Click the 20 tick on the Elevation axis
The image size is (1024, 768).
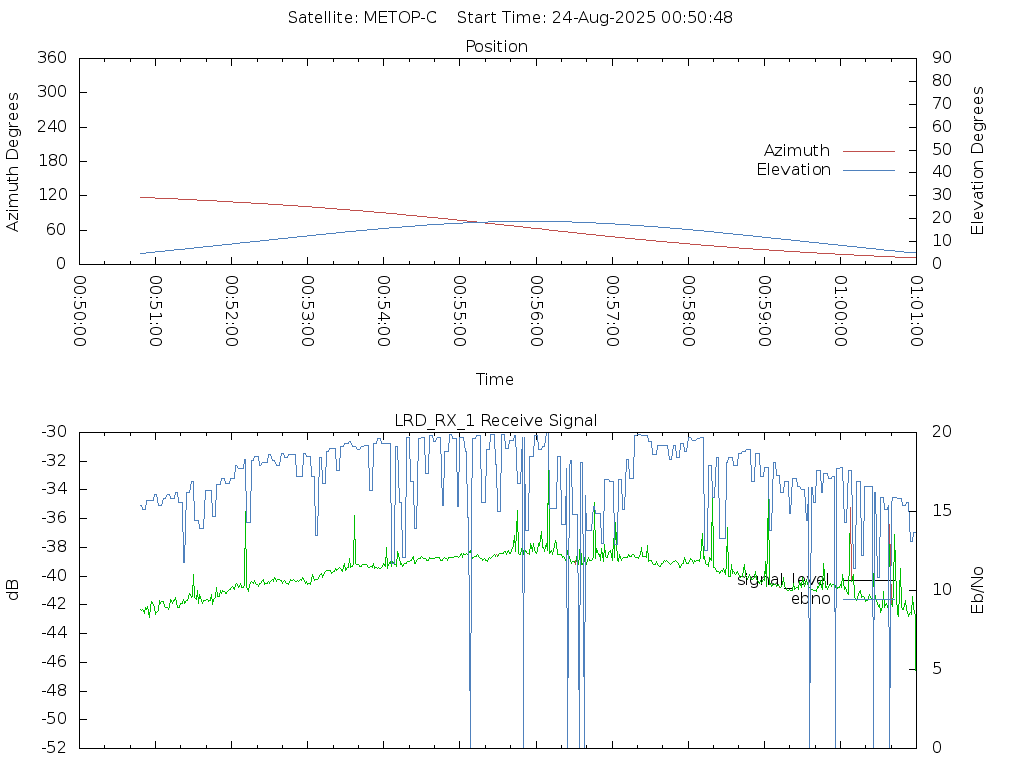pos(942,218)
